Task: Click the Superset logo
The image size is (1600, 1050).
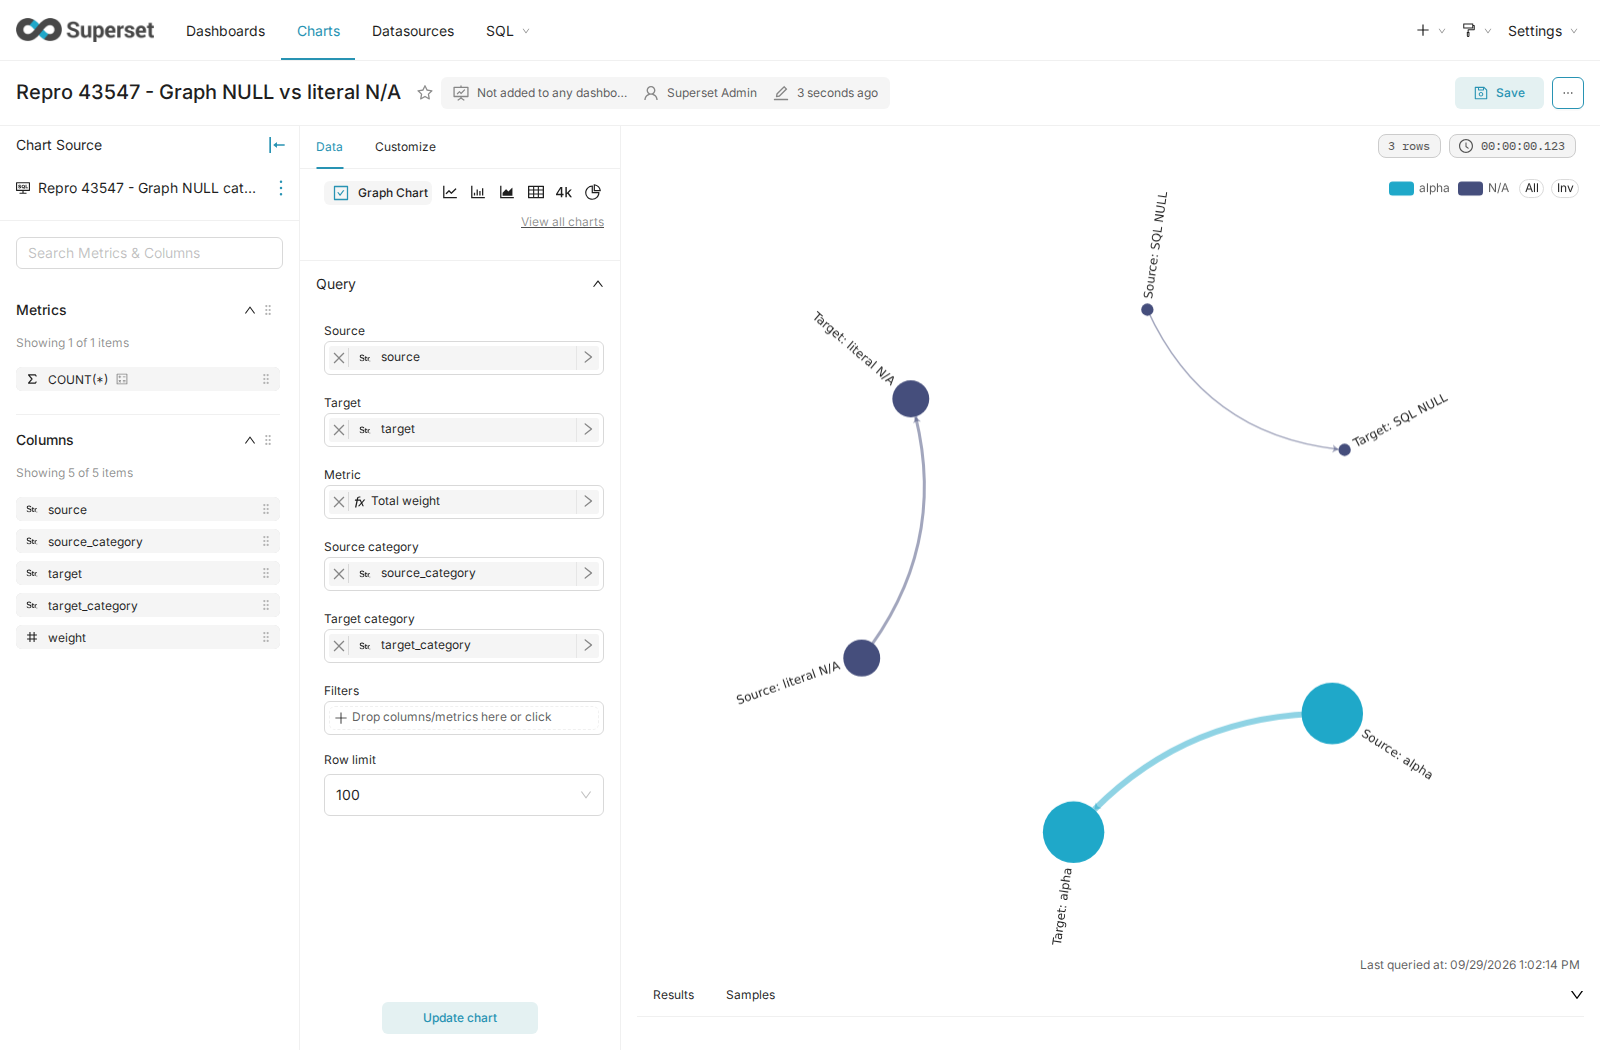Action: pyautogui.click(x=85, y=30)
